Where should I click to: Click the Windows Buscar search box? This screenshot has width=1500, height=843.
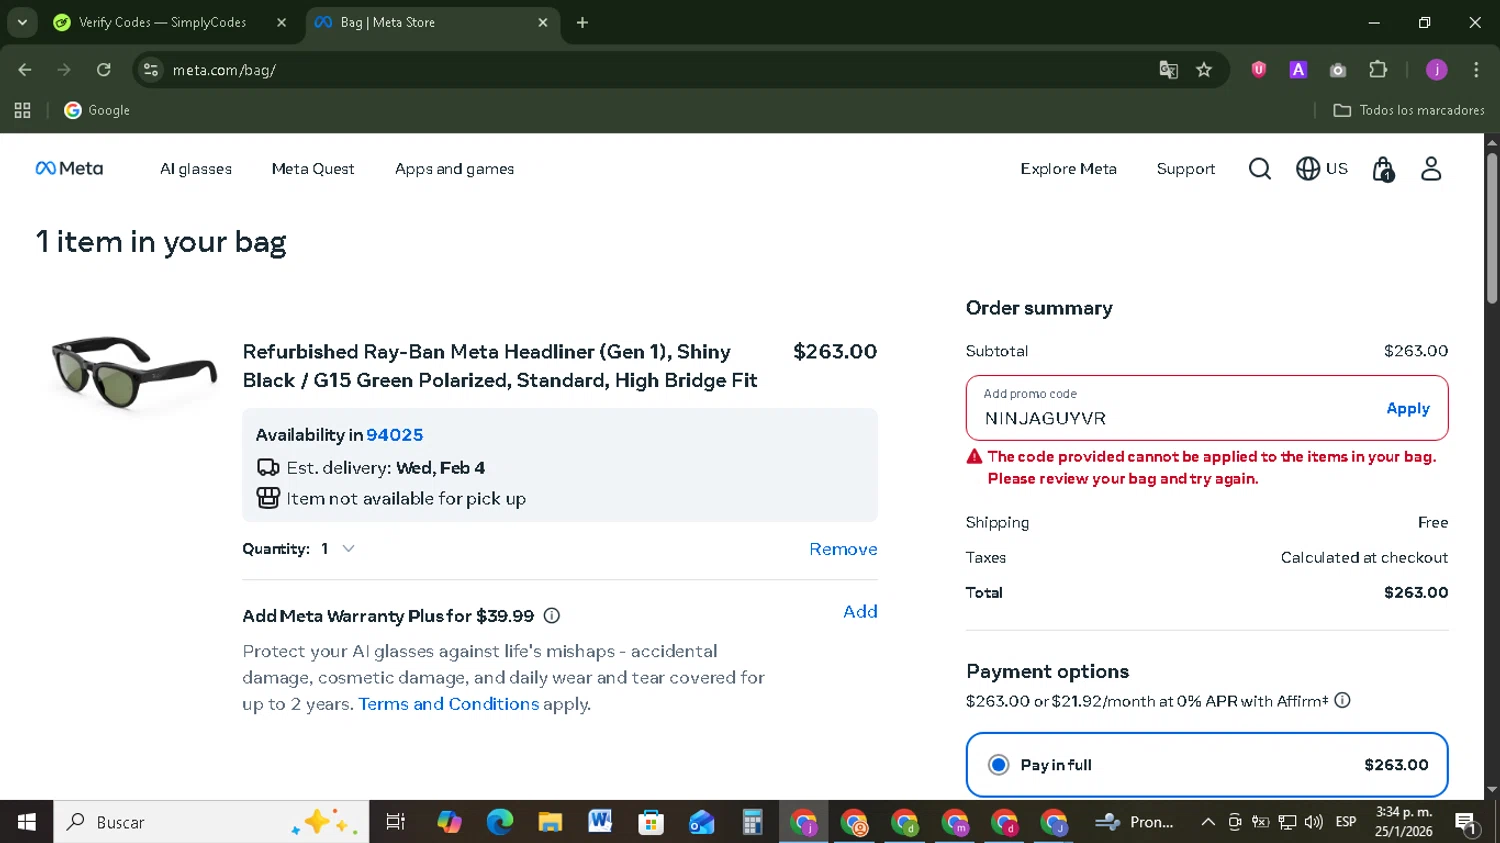[x=211, y=822]
